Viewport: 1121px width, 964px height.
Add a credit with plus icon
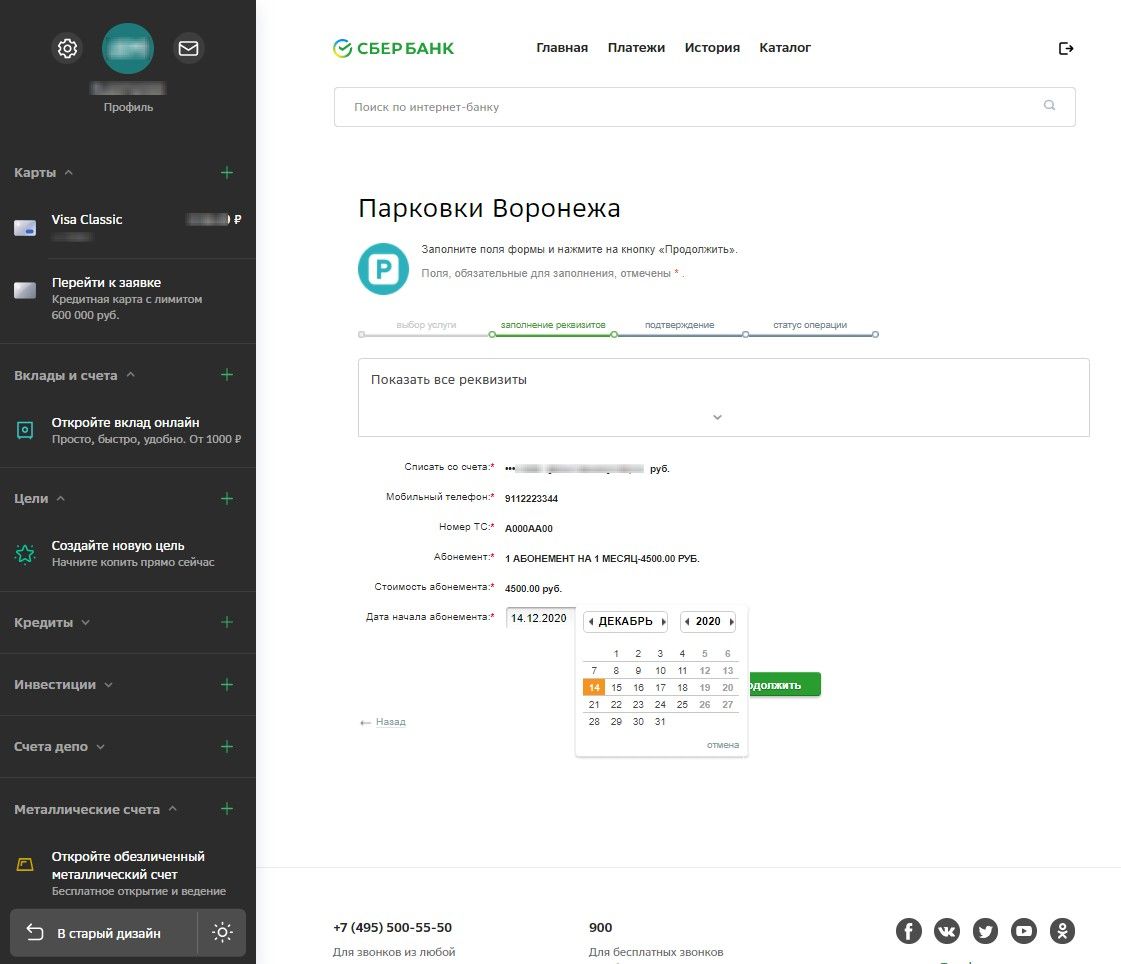pos(227,622)
